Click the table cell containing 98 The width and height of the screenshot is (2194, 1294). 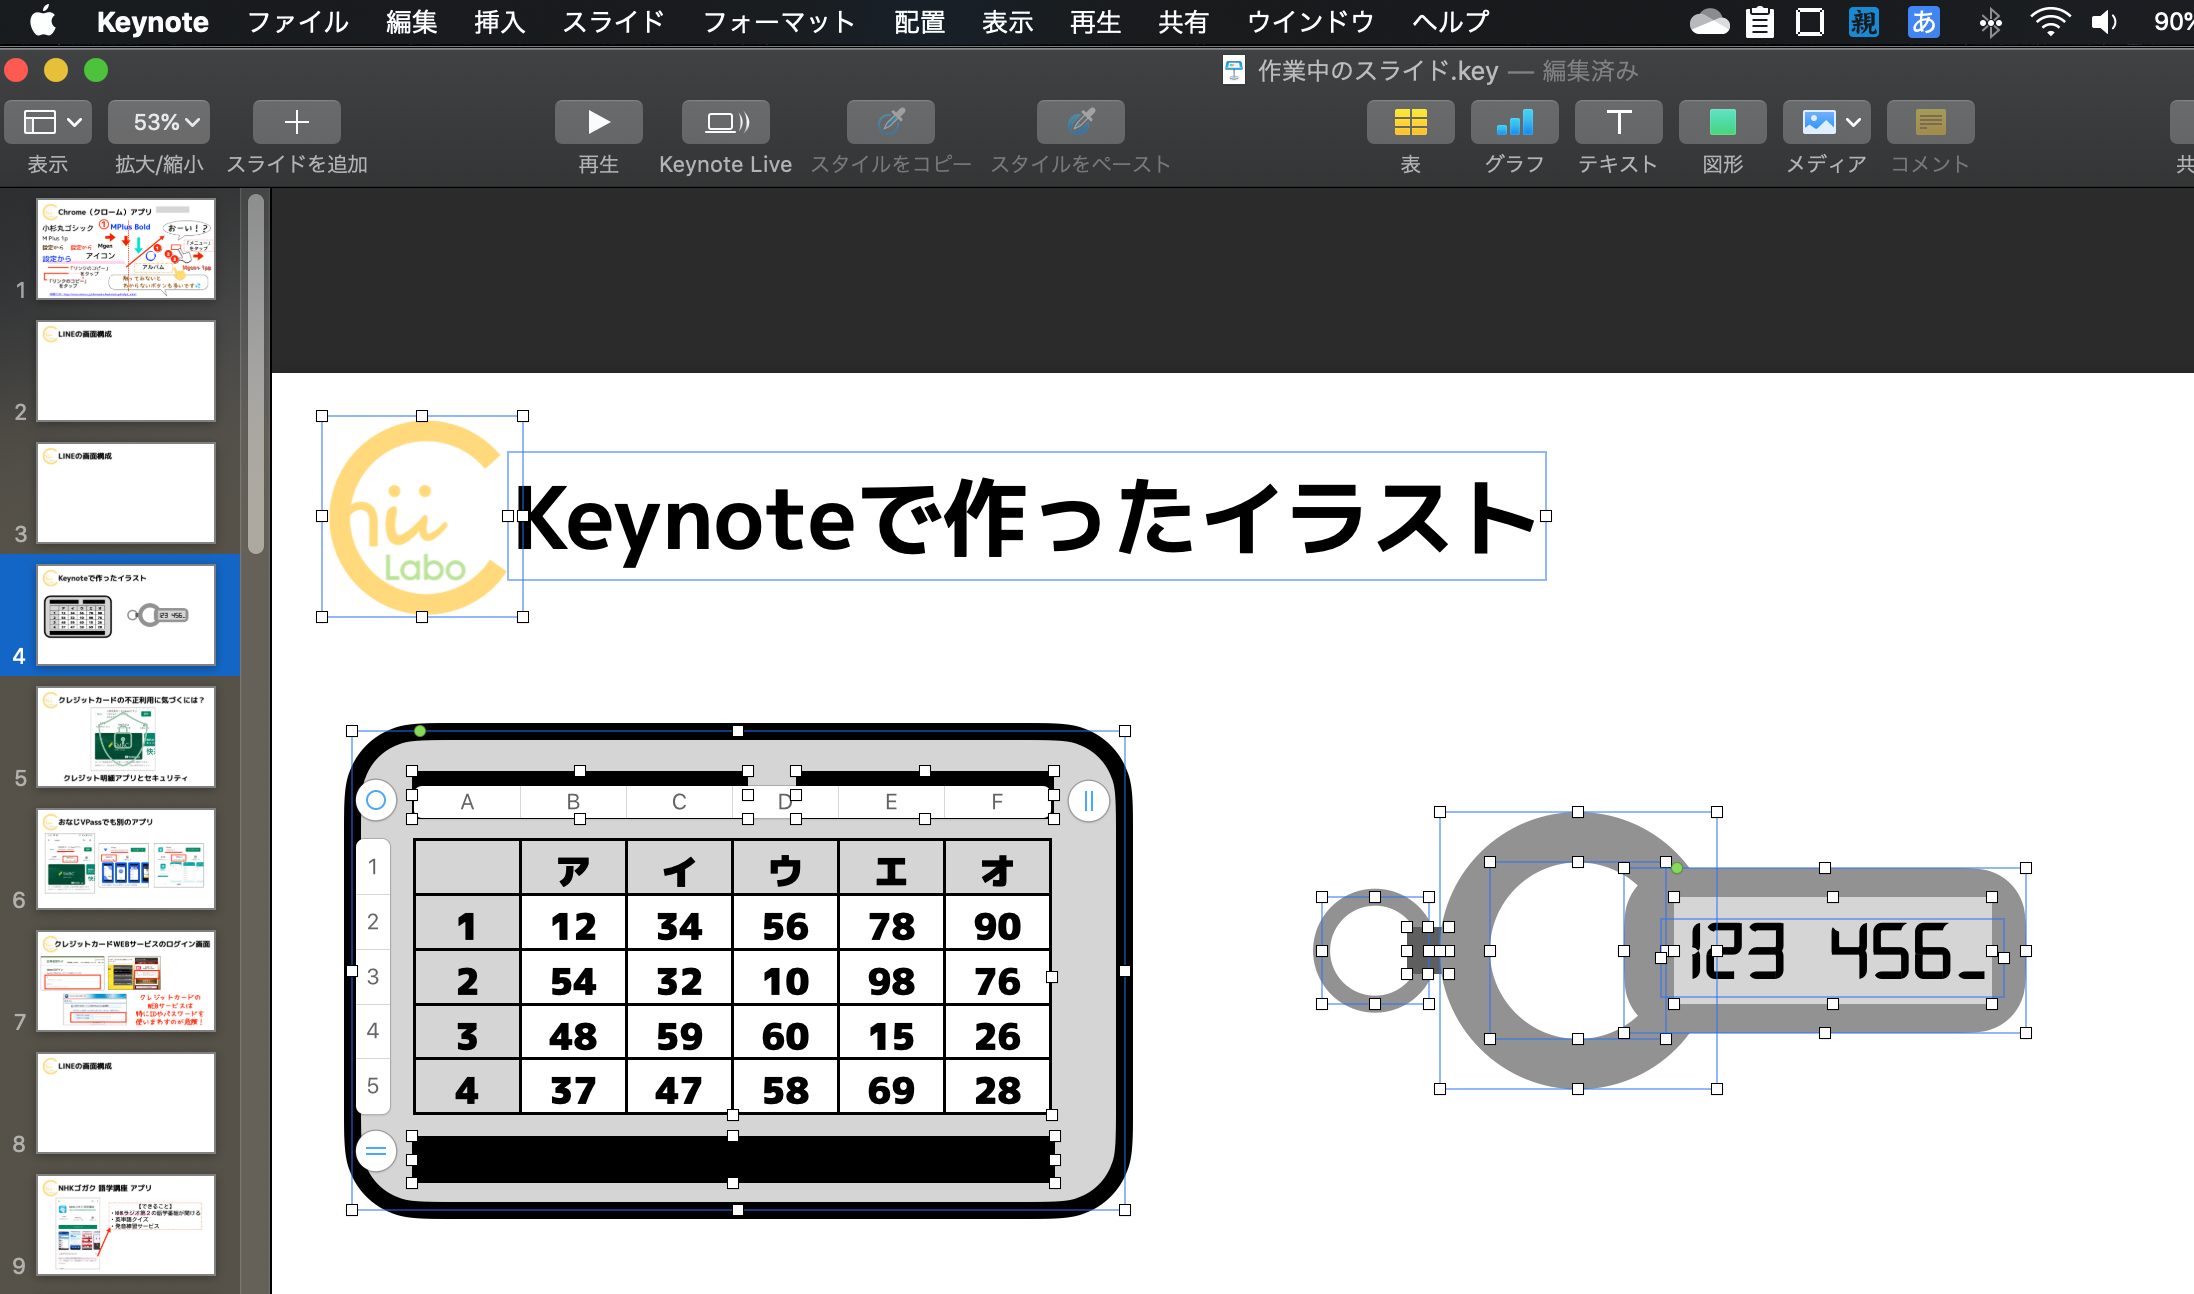[891, 981]
